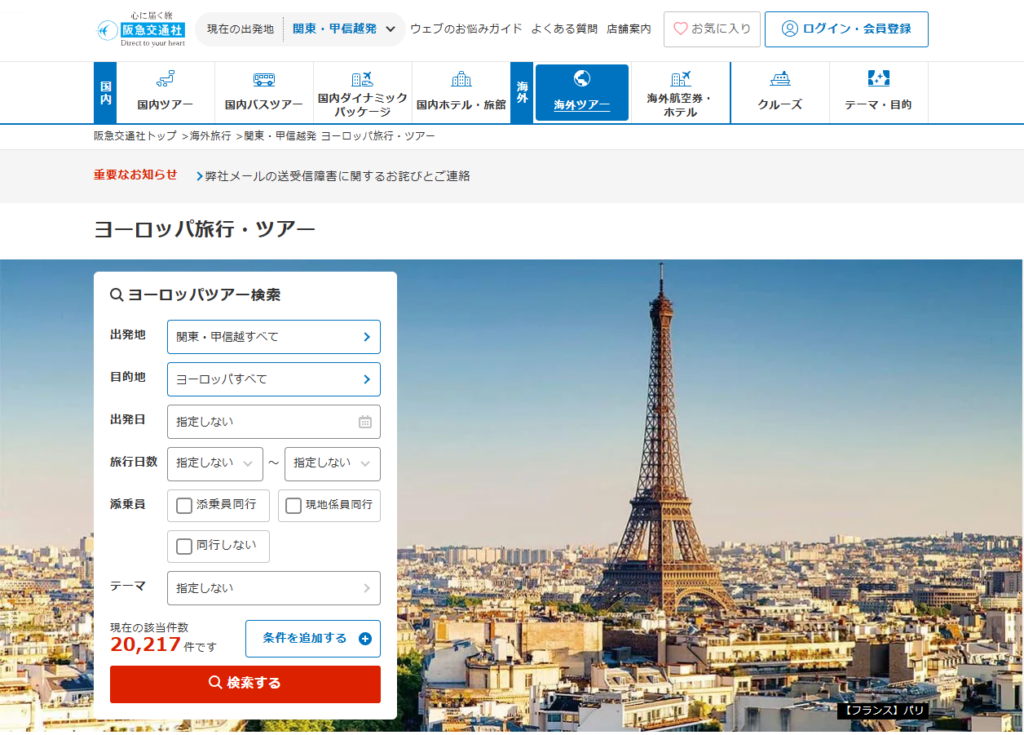Click 条件を追加する button
This screenshot has width=1024, height=735.
313,638
